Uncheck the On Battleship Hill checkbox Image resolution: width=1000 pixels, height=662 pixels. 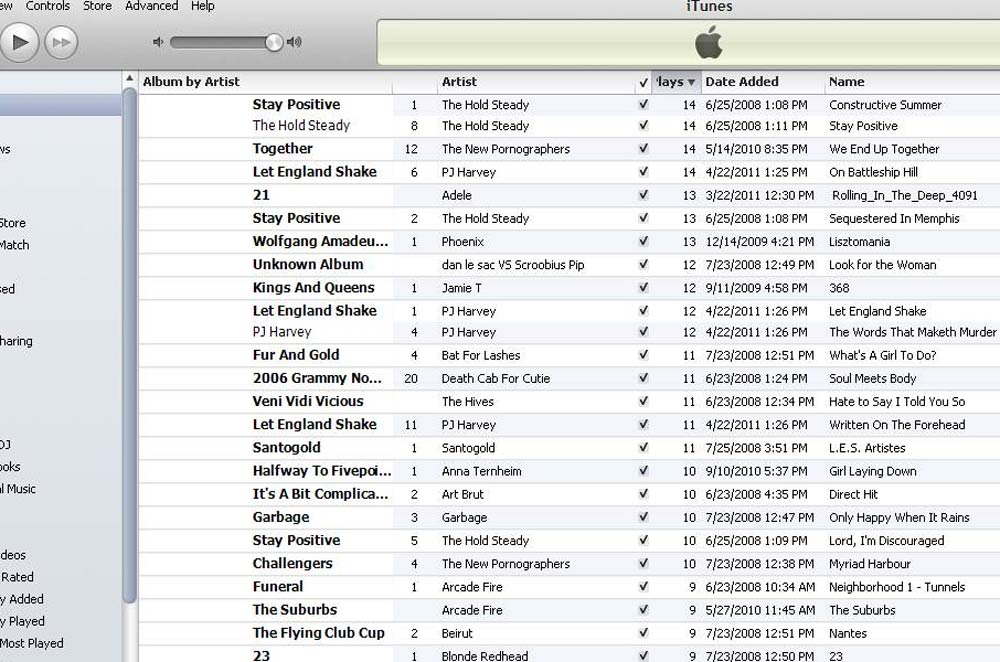pos(643,172)
